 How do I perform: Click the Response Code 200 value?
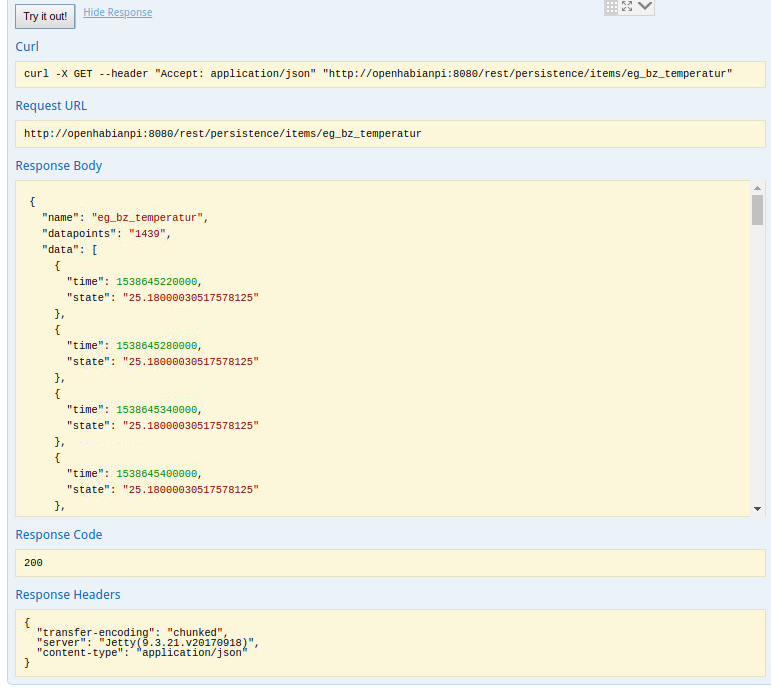point(34,563)
